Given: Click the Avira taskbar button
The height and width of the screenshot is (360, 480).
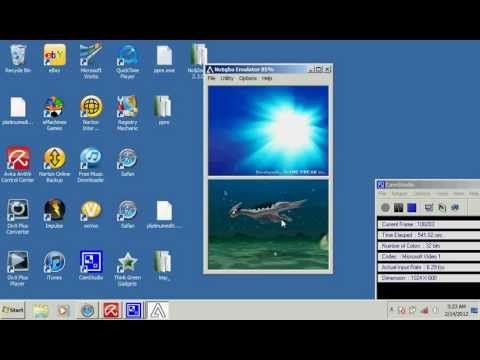Looking at the screenshot, I should (x=111, y=311).
